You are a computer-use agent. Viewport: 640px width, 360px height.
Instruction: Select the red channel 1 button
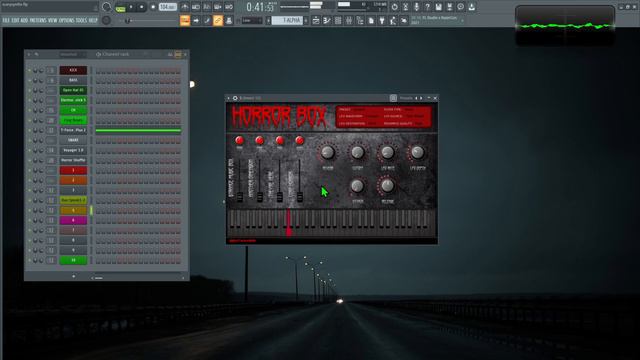point(73,170)
